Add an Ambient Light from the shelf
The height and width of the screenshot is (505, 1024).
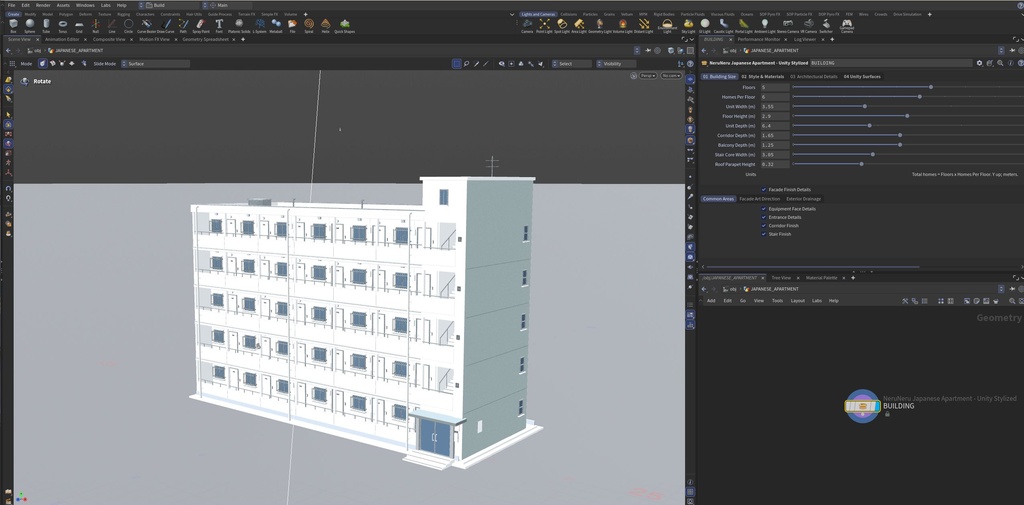765,25
